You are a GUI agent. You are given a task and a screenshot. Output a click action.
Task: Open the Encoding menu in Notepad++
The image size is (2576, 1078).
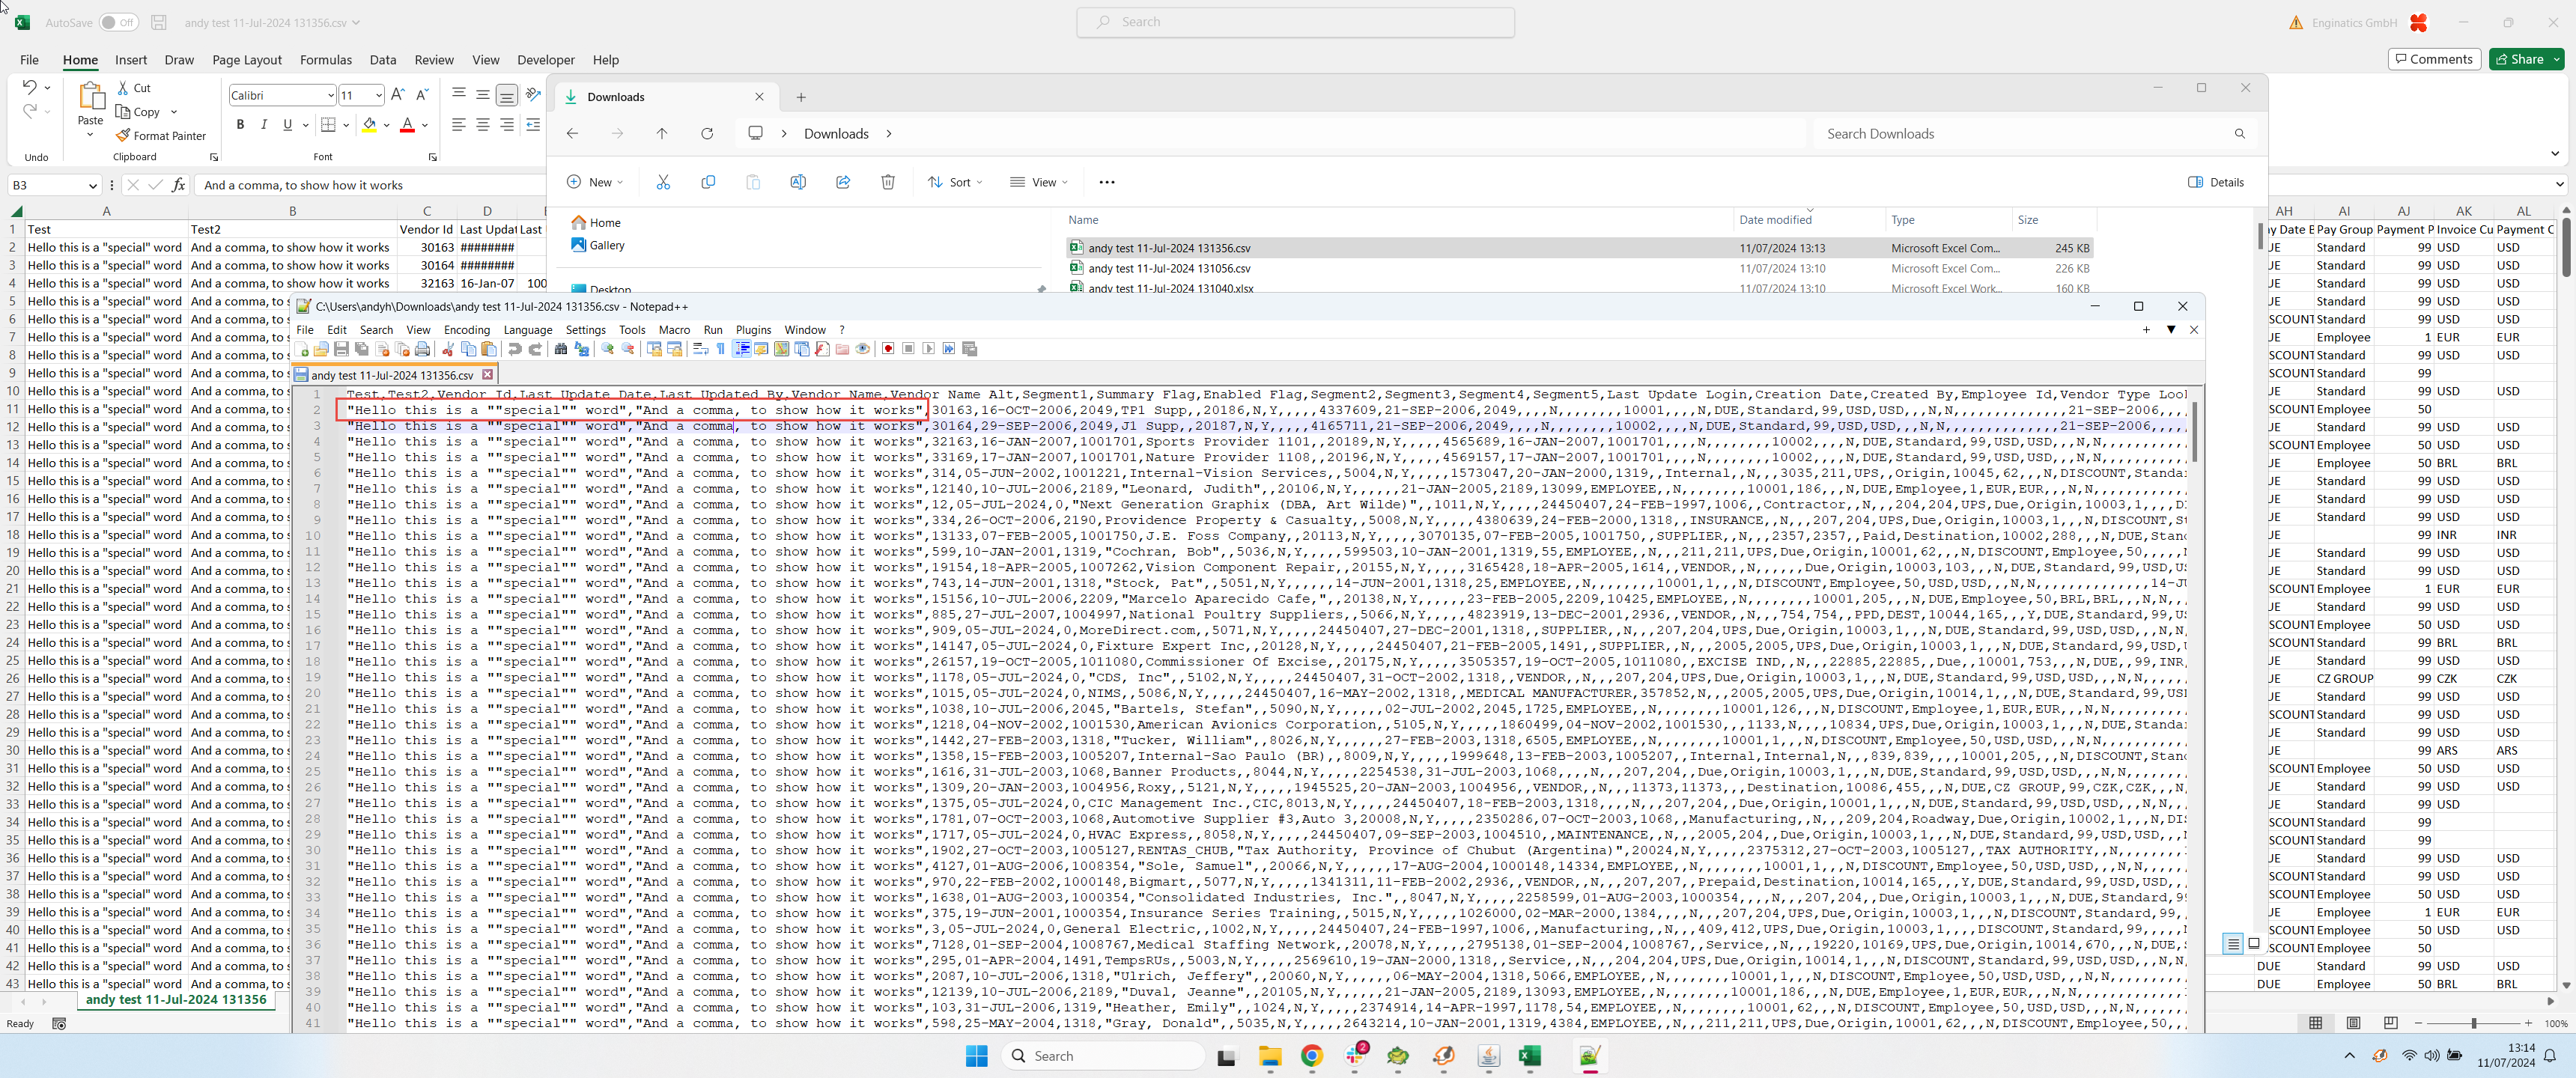tap(467, 330)
